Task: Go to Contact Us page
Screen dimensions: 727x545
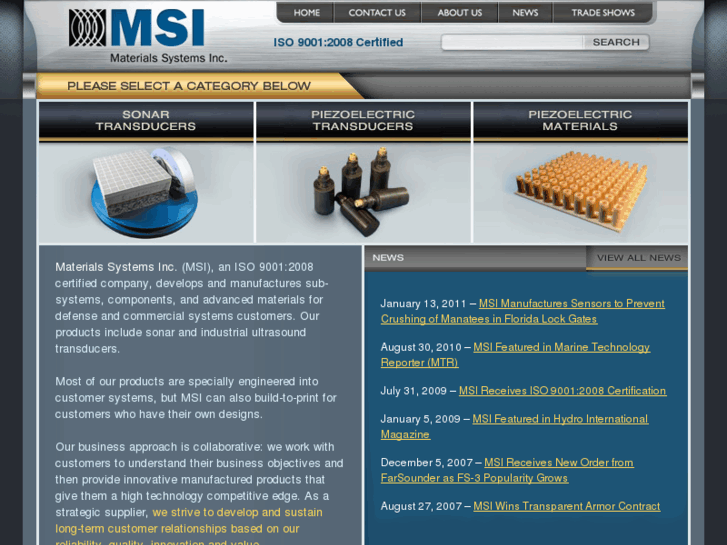Action: [377, 13]
